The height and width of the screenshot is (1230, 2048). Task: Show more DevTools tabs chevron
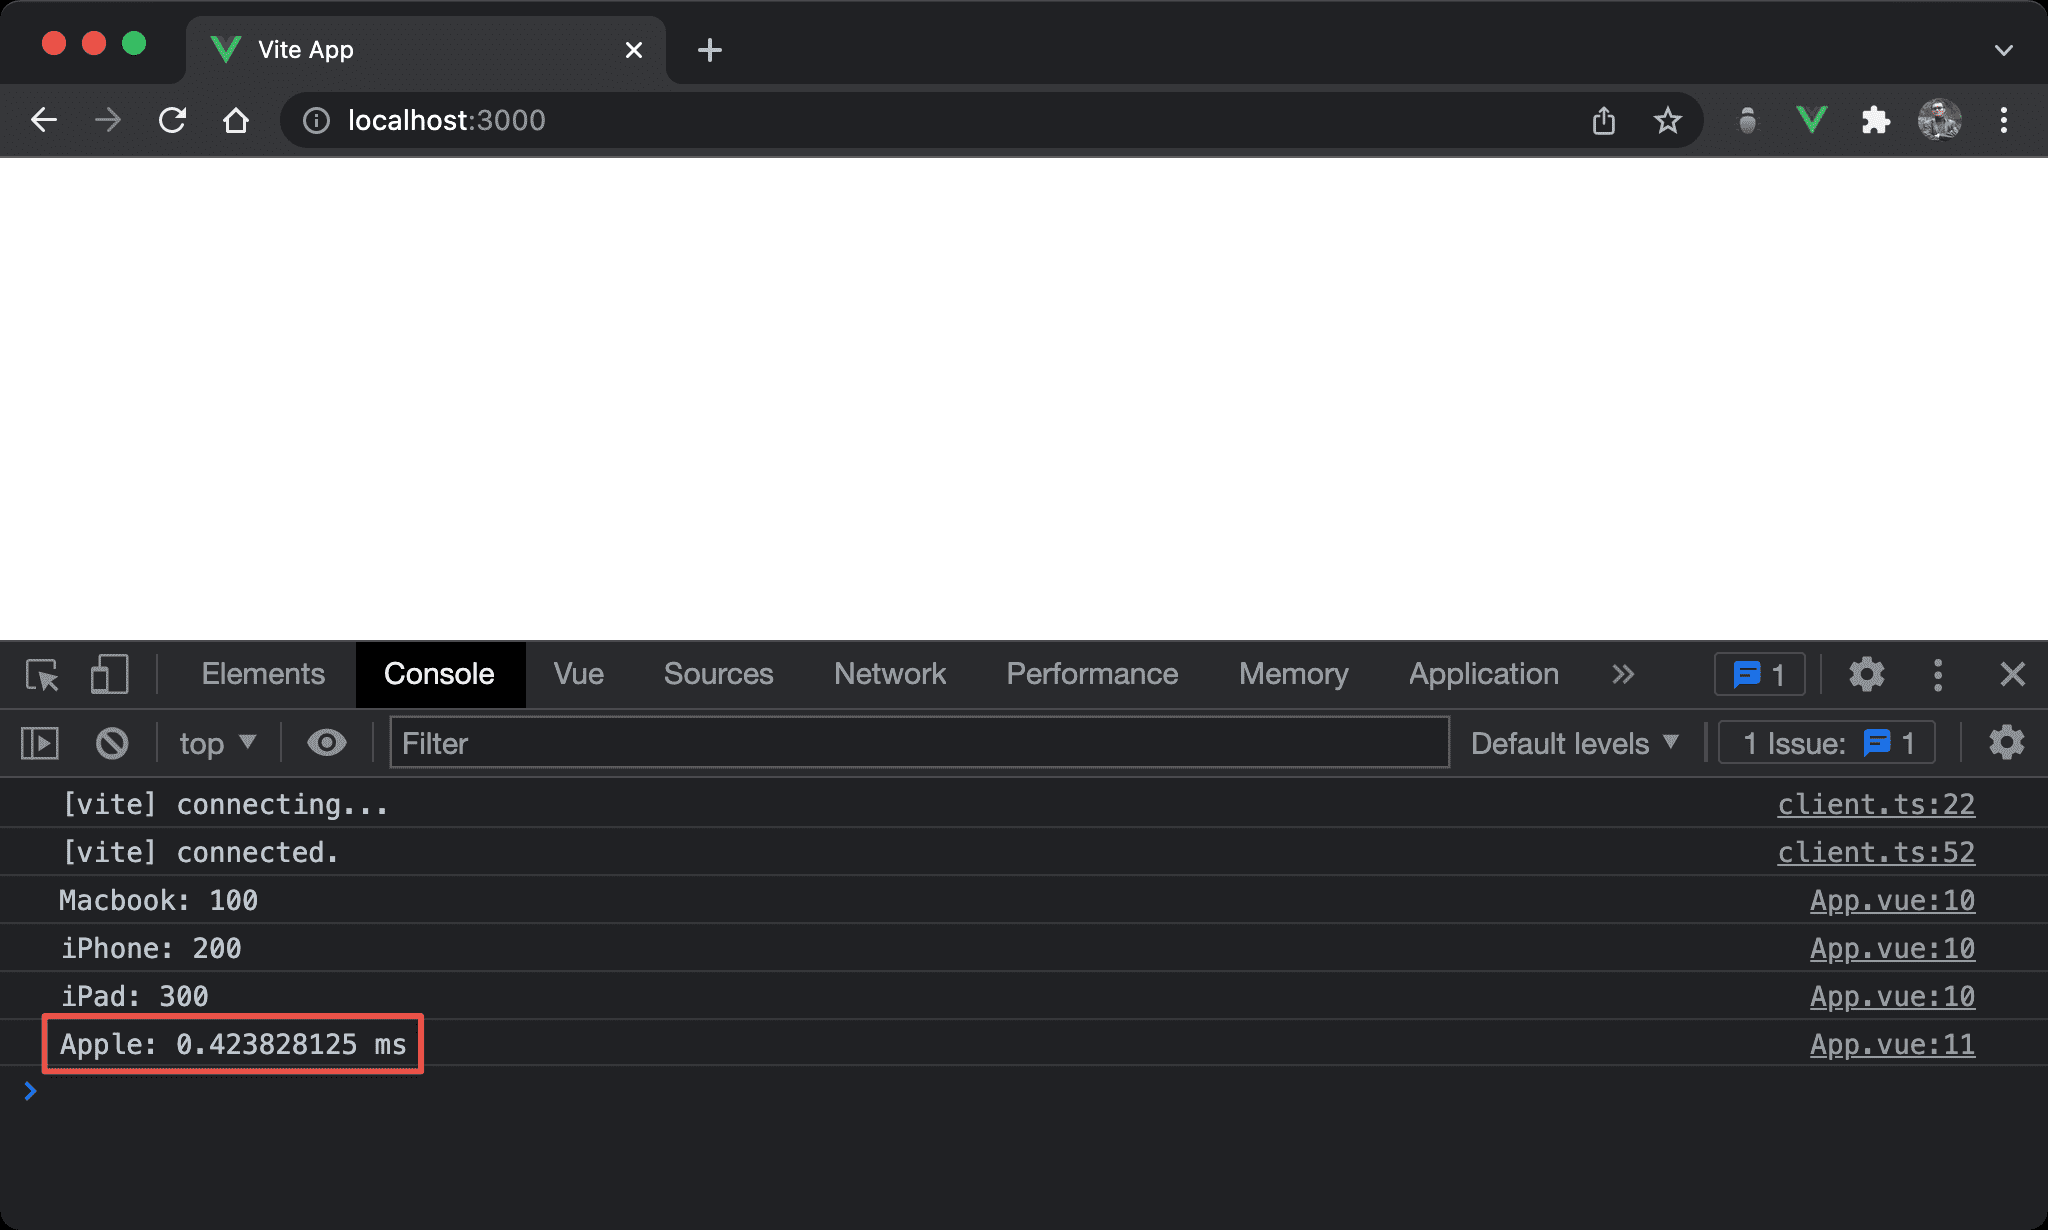coord(1623,675)
